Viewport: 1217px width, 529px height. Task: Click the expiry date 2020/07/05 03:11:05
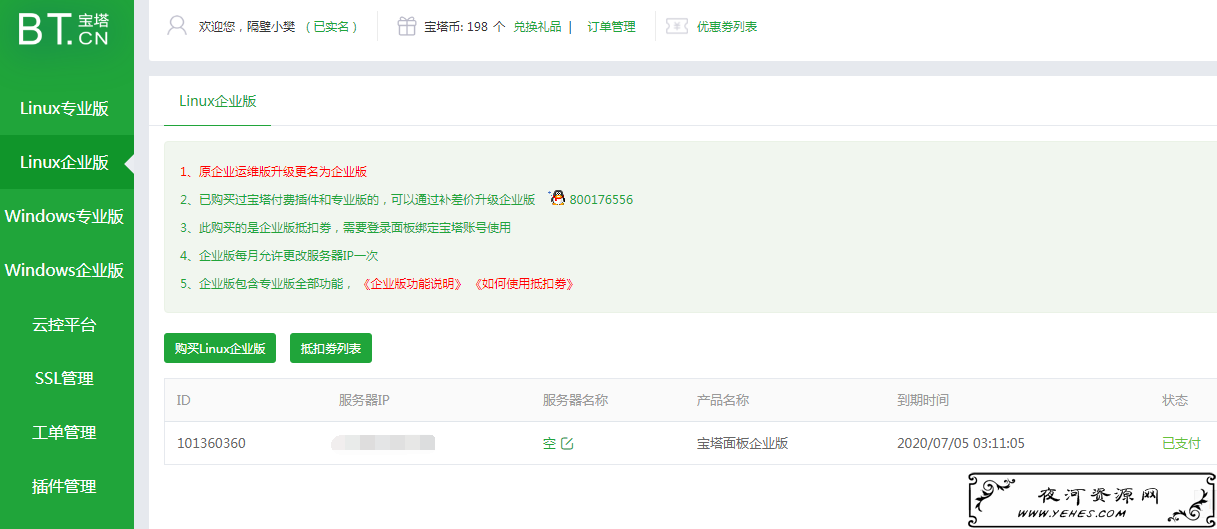961,443
